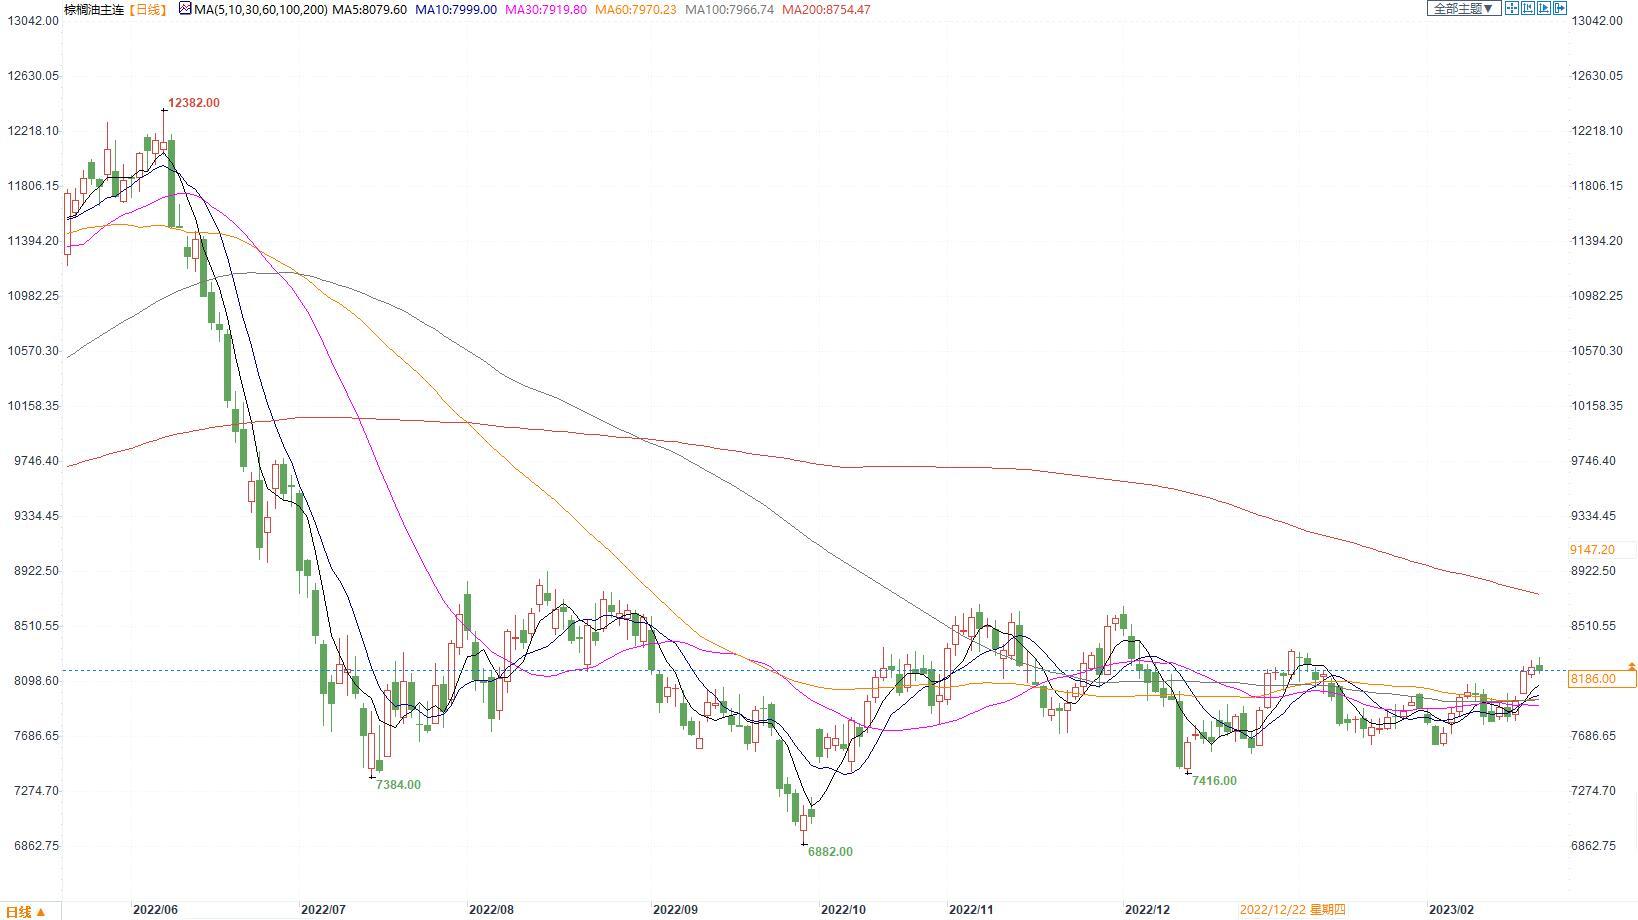Image resolution: width=1638 pixels, height=920 pixels.
Task: Click the MA indicator chart icon
Action: [185, 9]
